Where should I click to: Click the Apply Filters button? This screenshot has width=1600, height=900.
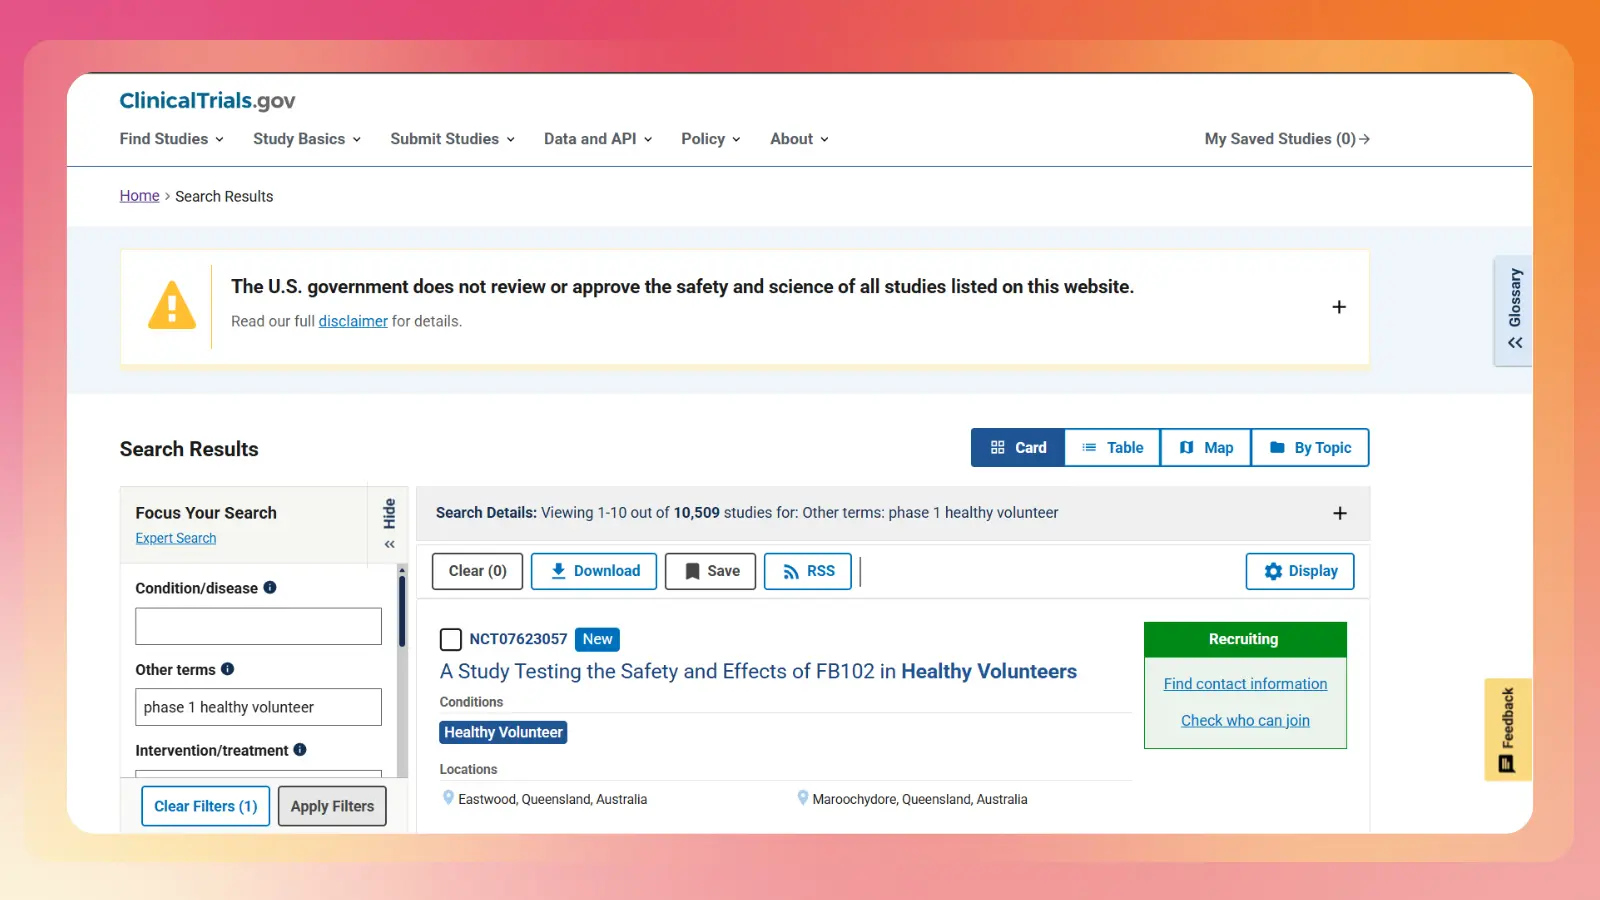click(x=332, y=806)
